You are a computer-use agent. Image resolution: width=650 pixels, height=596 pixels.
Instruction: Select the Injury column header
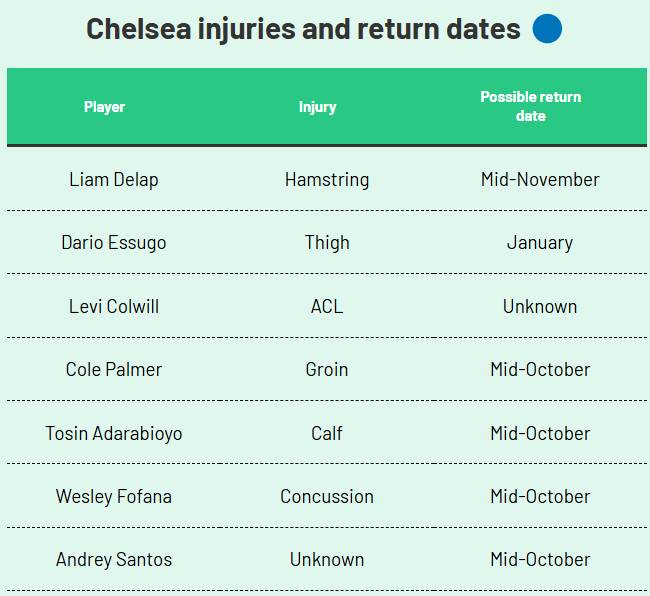(x=317, y=107)
